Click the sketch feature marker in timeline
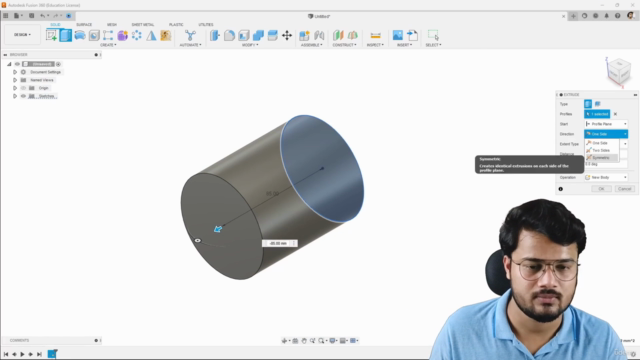640x360 pixels. (x=52, y=354)
